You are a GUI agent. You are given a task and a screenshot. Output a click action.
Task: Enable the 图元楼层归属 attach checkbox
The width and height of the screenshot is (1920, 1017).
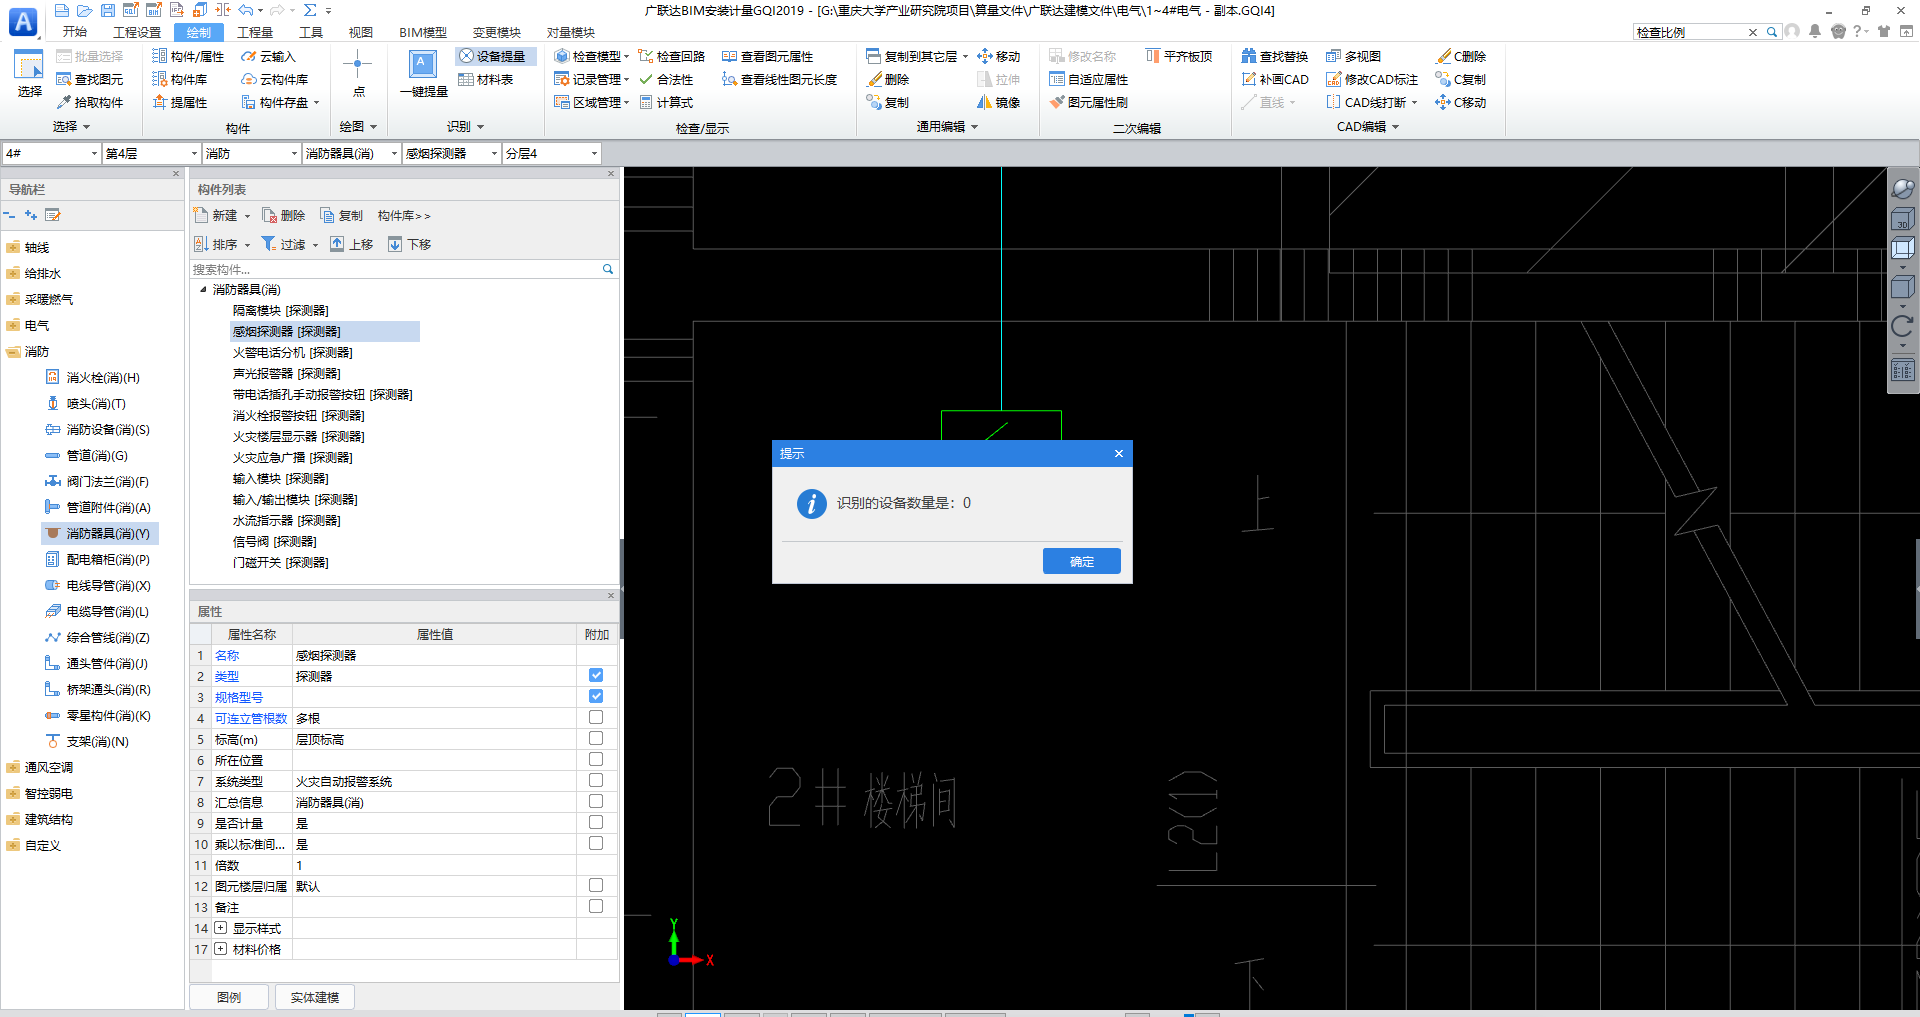[596, 886]
